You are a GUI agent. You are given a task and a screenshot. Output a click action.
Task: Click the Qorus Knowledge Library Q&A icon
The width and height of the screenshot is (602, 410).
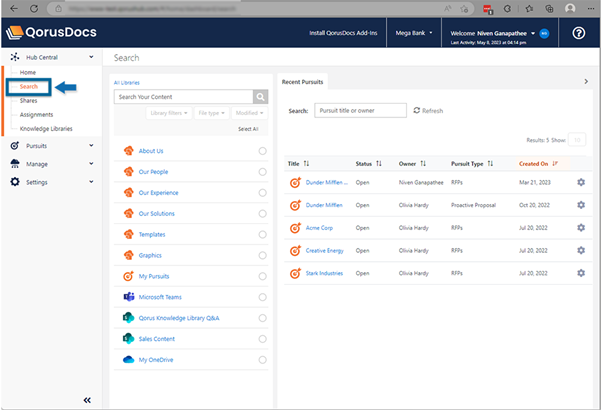(129, 318)
